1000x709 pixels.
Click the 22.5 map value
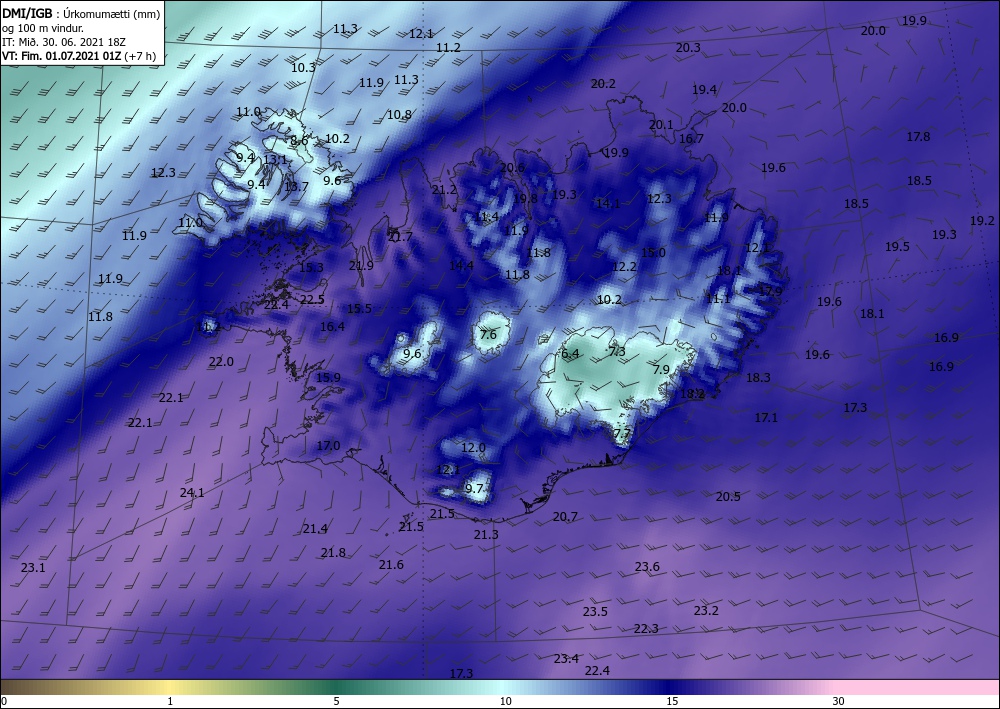click(x=312, y=300)
